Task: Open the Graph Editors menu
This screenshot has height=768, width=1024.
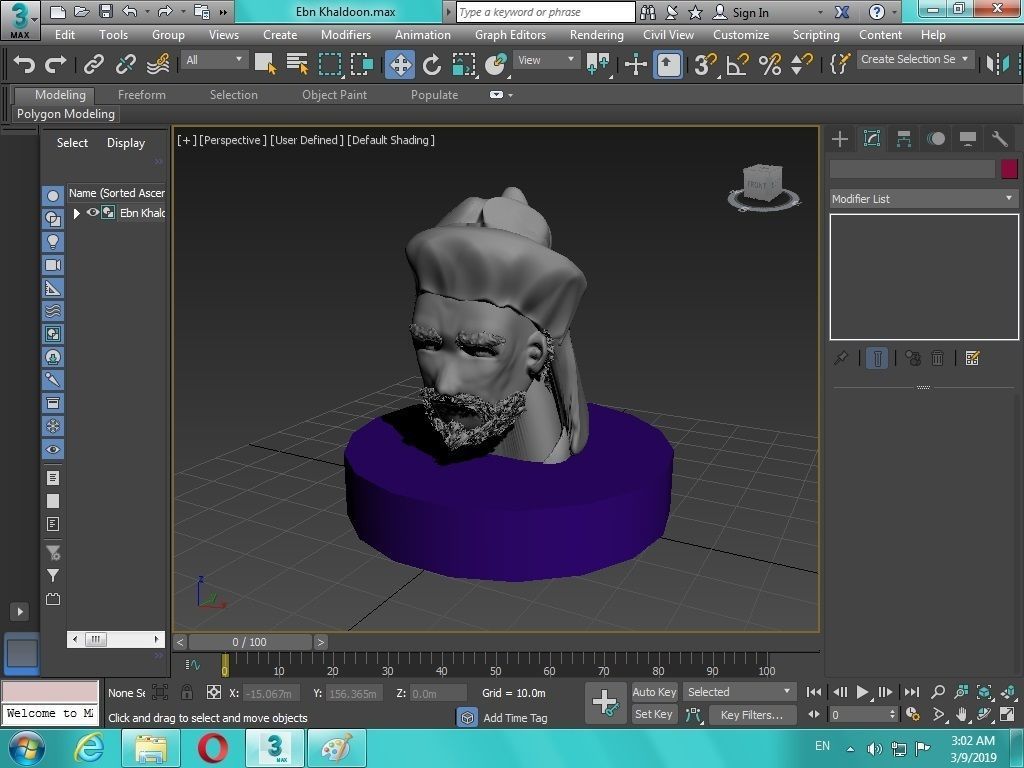Action: pyautogui.click(x=510, y=35)
